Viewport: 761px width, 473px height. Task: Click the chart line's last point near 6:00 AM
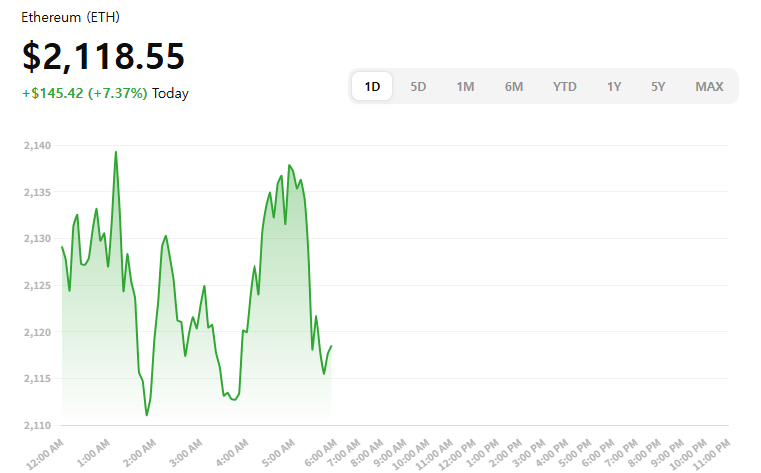click(x=331, y=346)
